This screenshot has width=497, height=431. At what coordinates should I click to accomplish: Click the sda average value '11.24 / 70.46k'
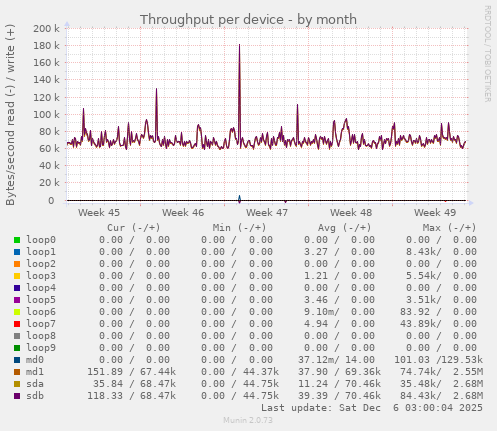coord(339,384)
